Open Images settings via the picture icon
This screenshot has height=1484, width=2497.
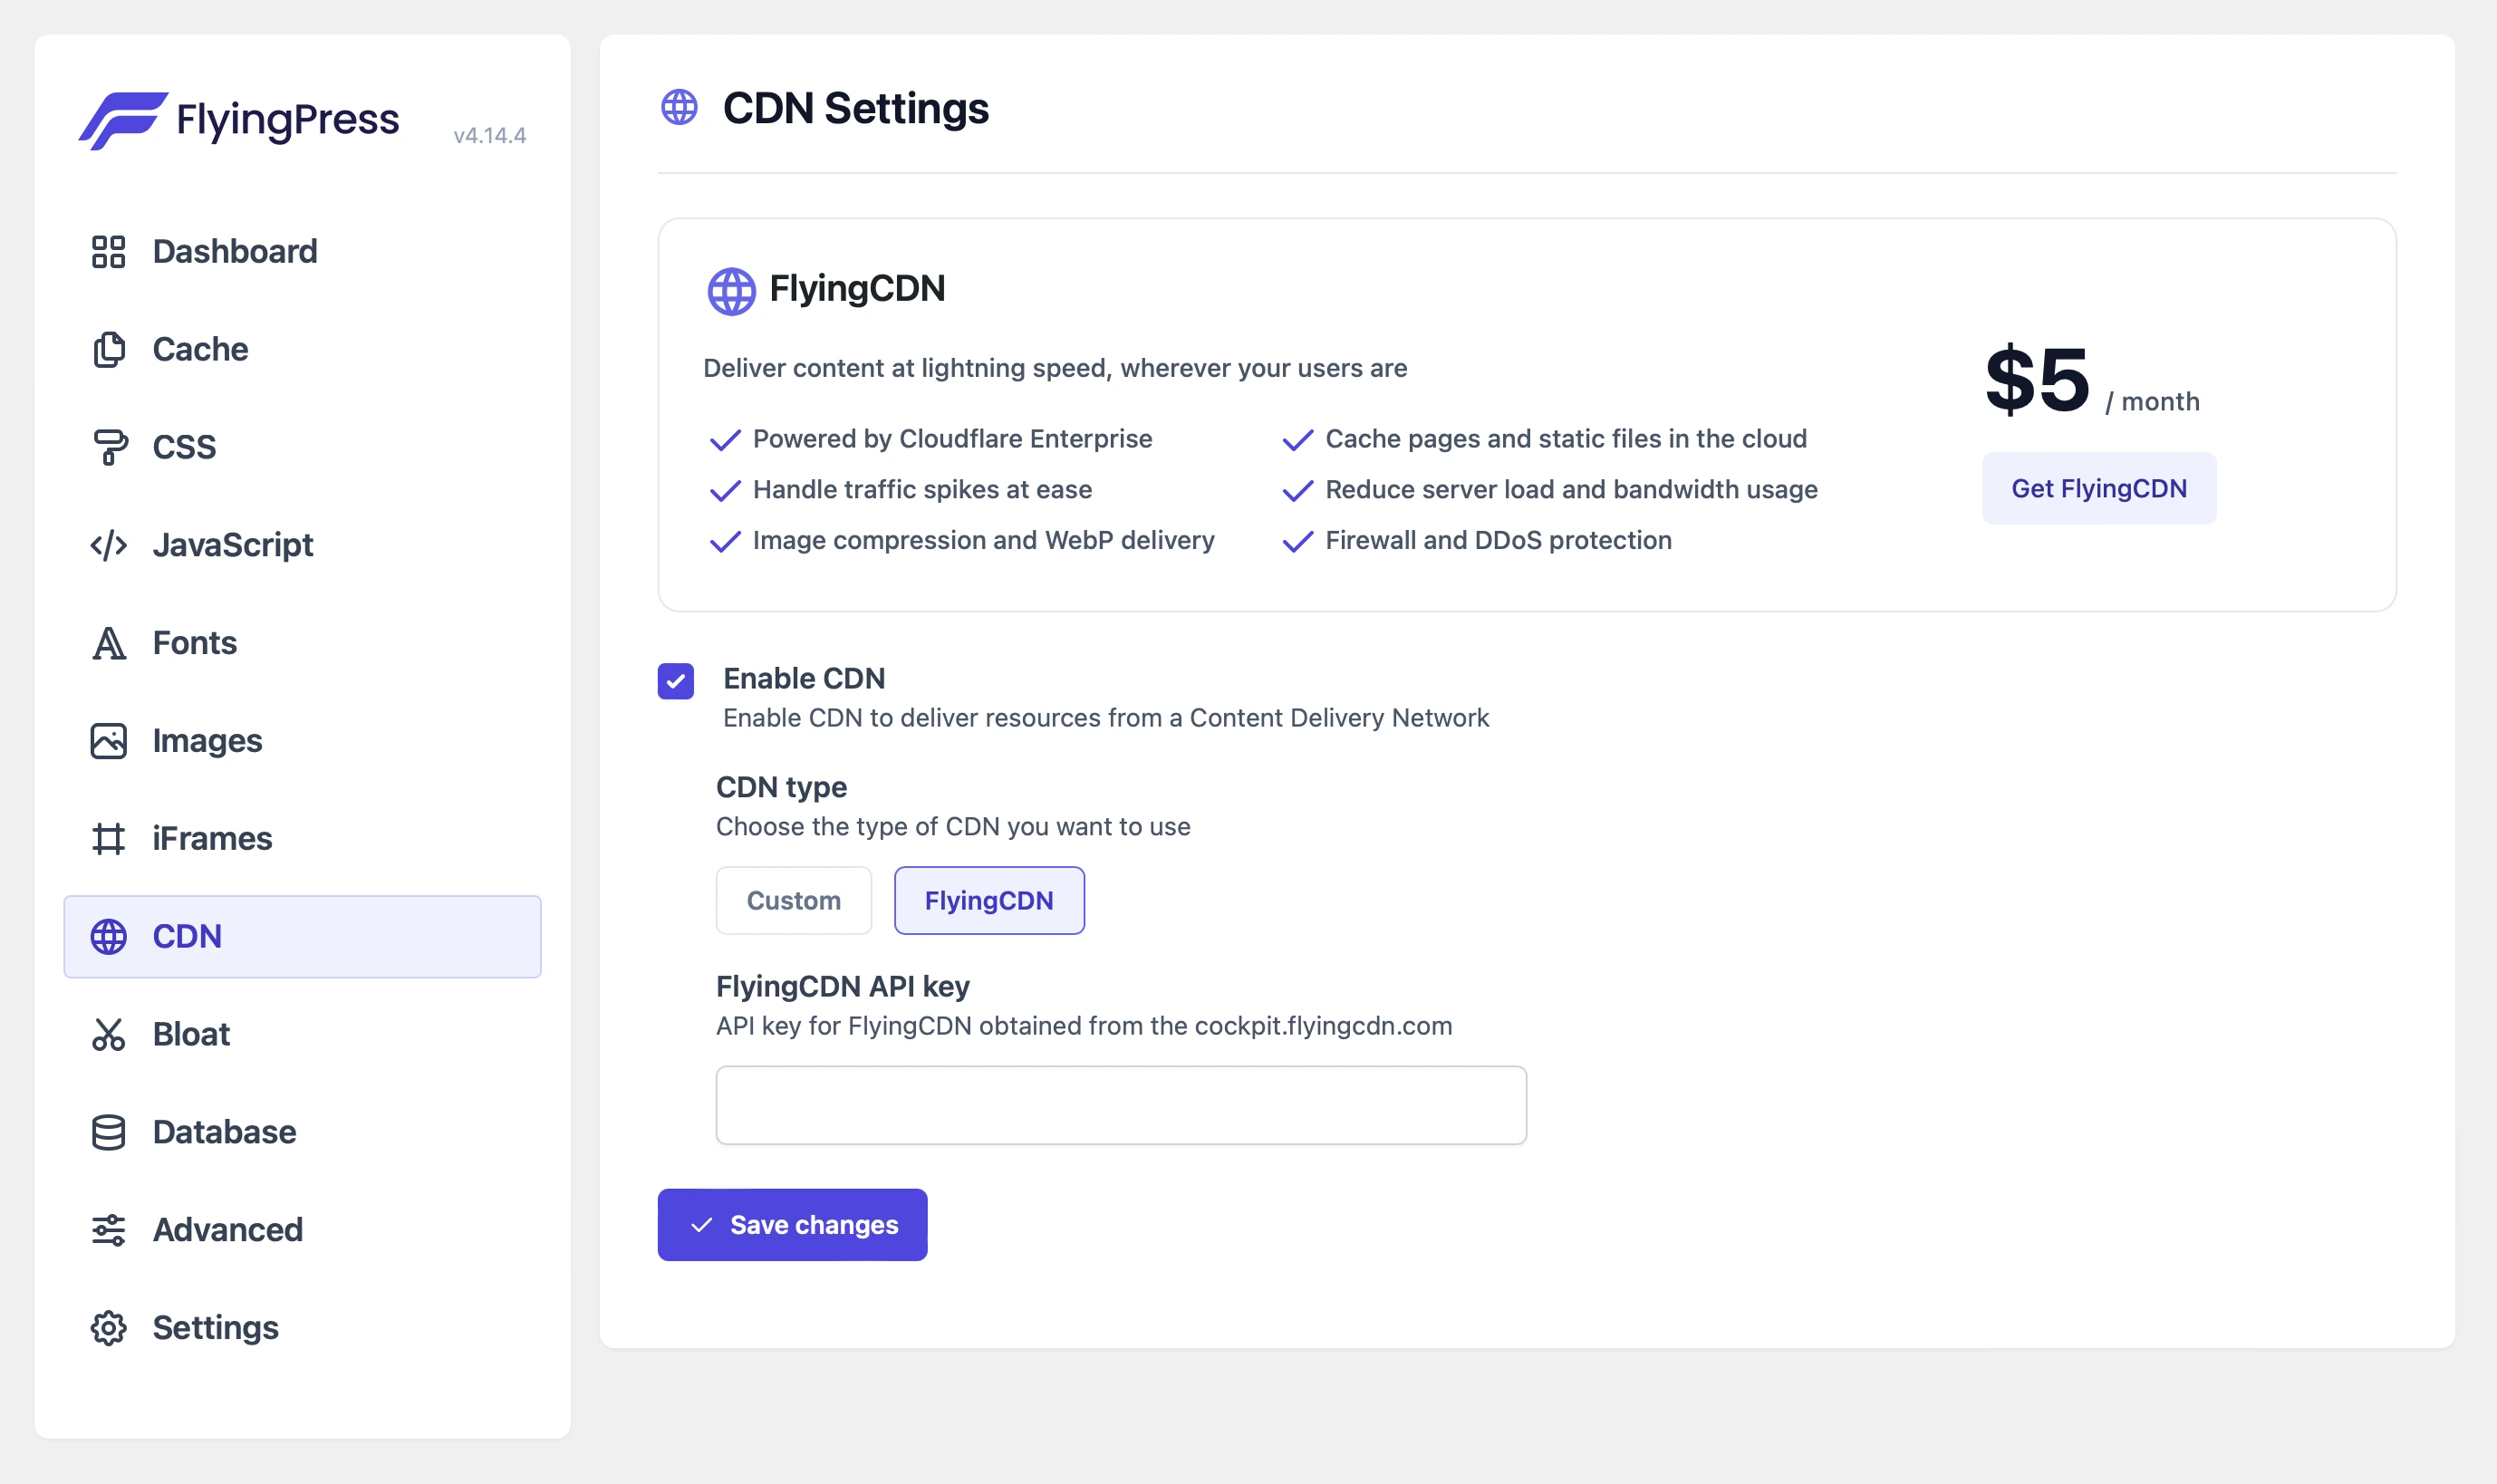coord(109,740)
